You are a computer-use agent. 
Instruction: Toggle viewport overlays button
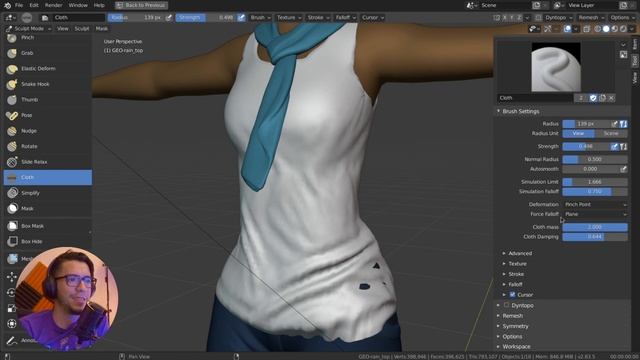click(567, 29)
